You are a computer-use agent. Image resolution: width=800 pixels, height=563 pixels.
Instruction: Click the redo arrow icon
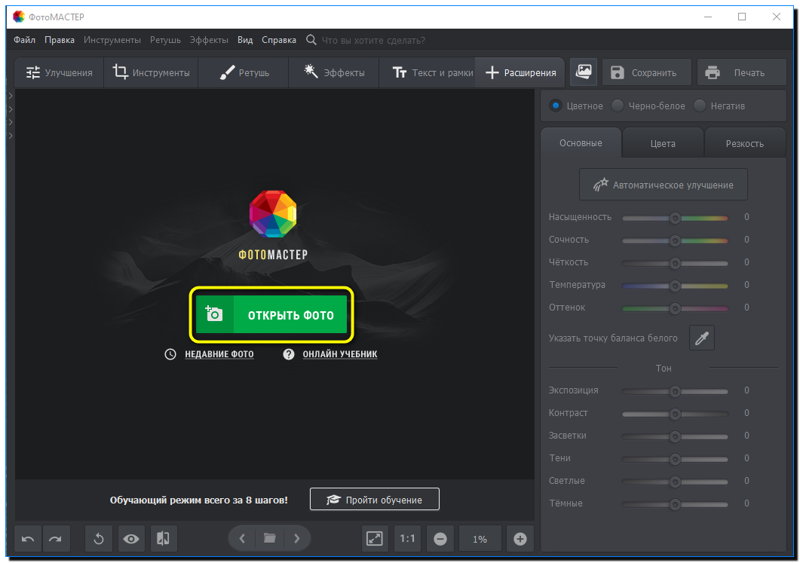point(56,538)
